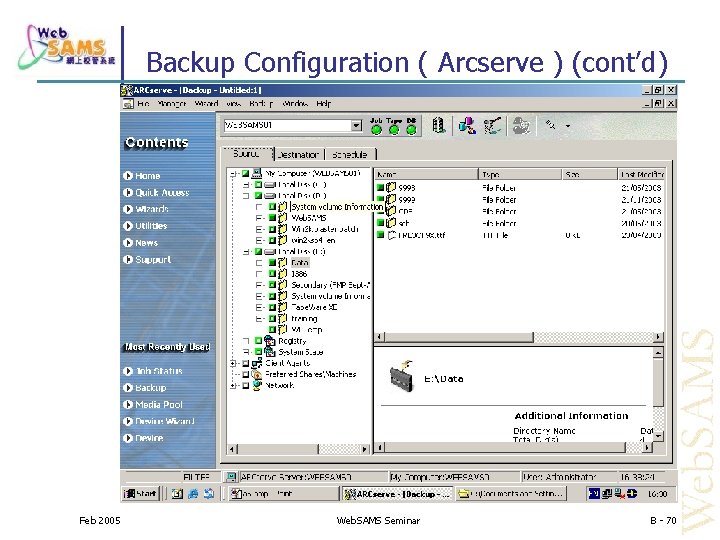Click the status bar ARCserve server icon
720x540 pixels.
tap(232, 477)
